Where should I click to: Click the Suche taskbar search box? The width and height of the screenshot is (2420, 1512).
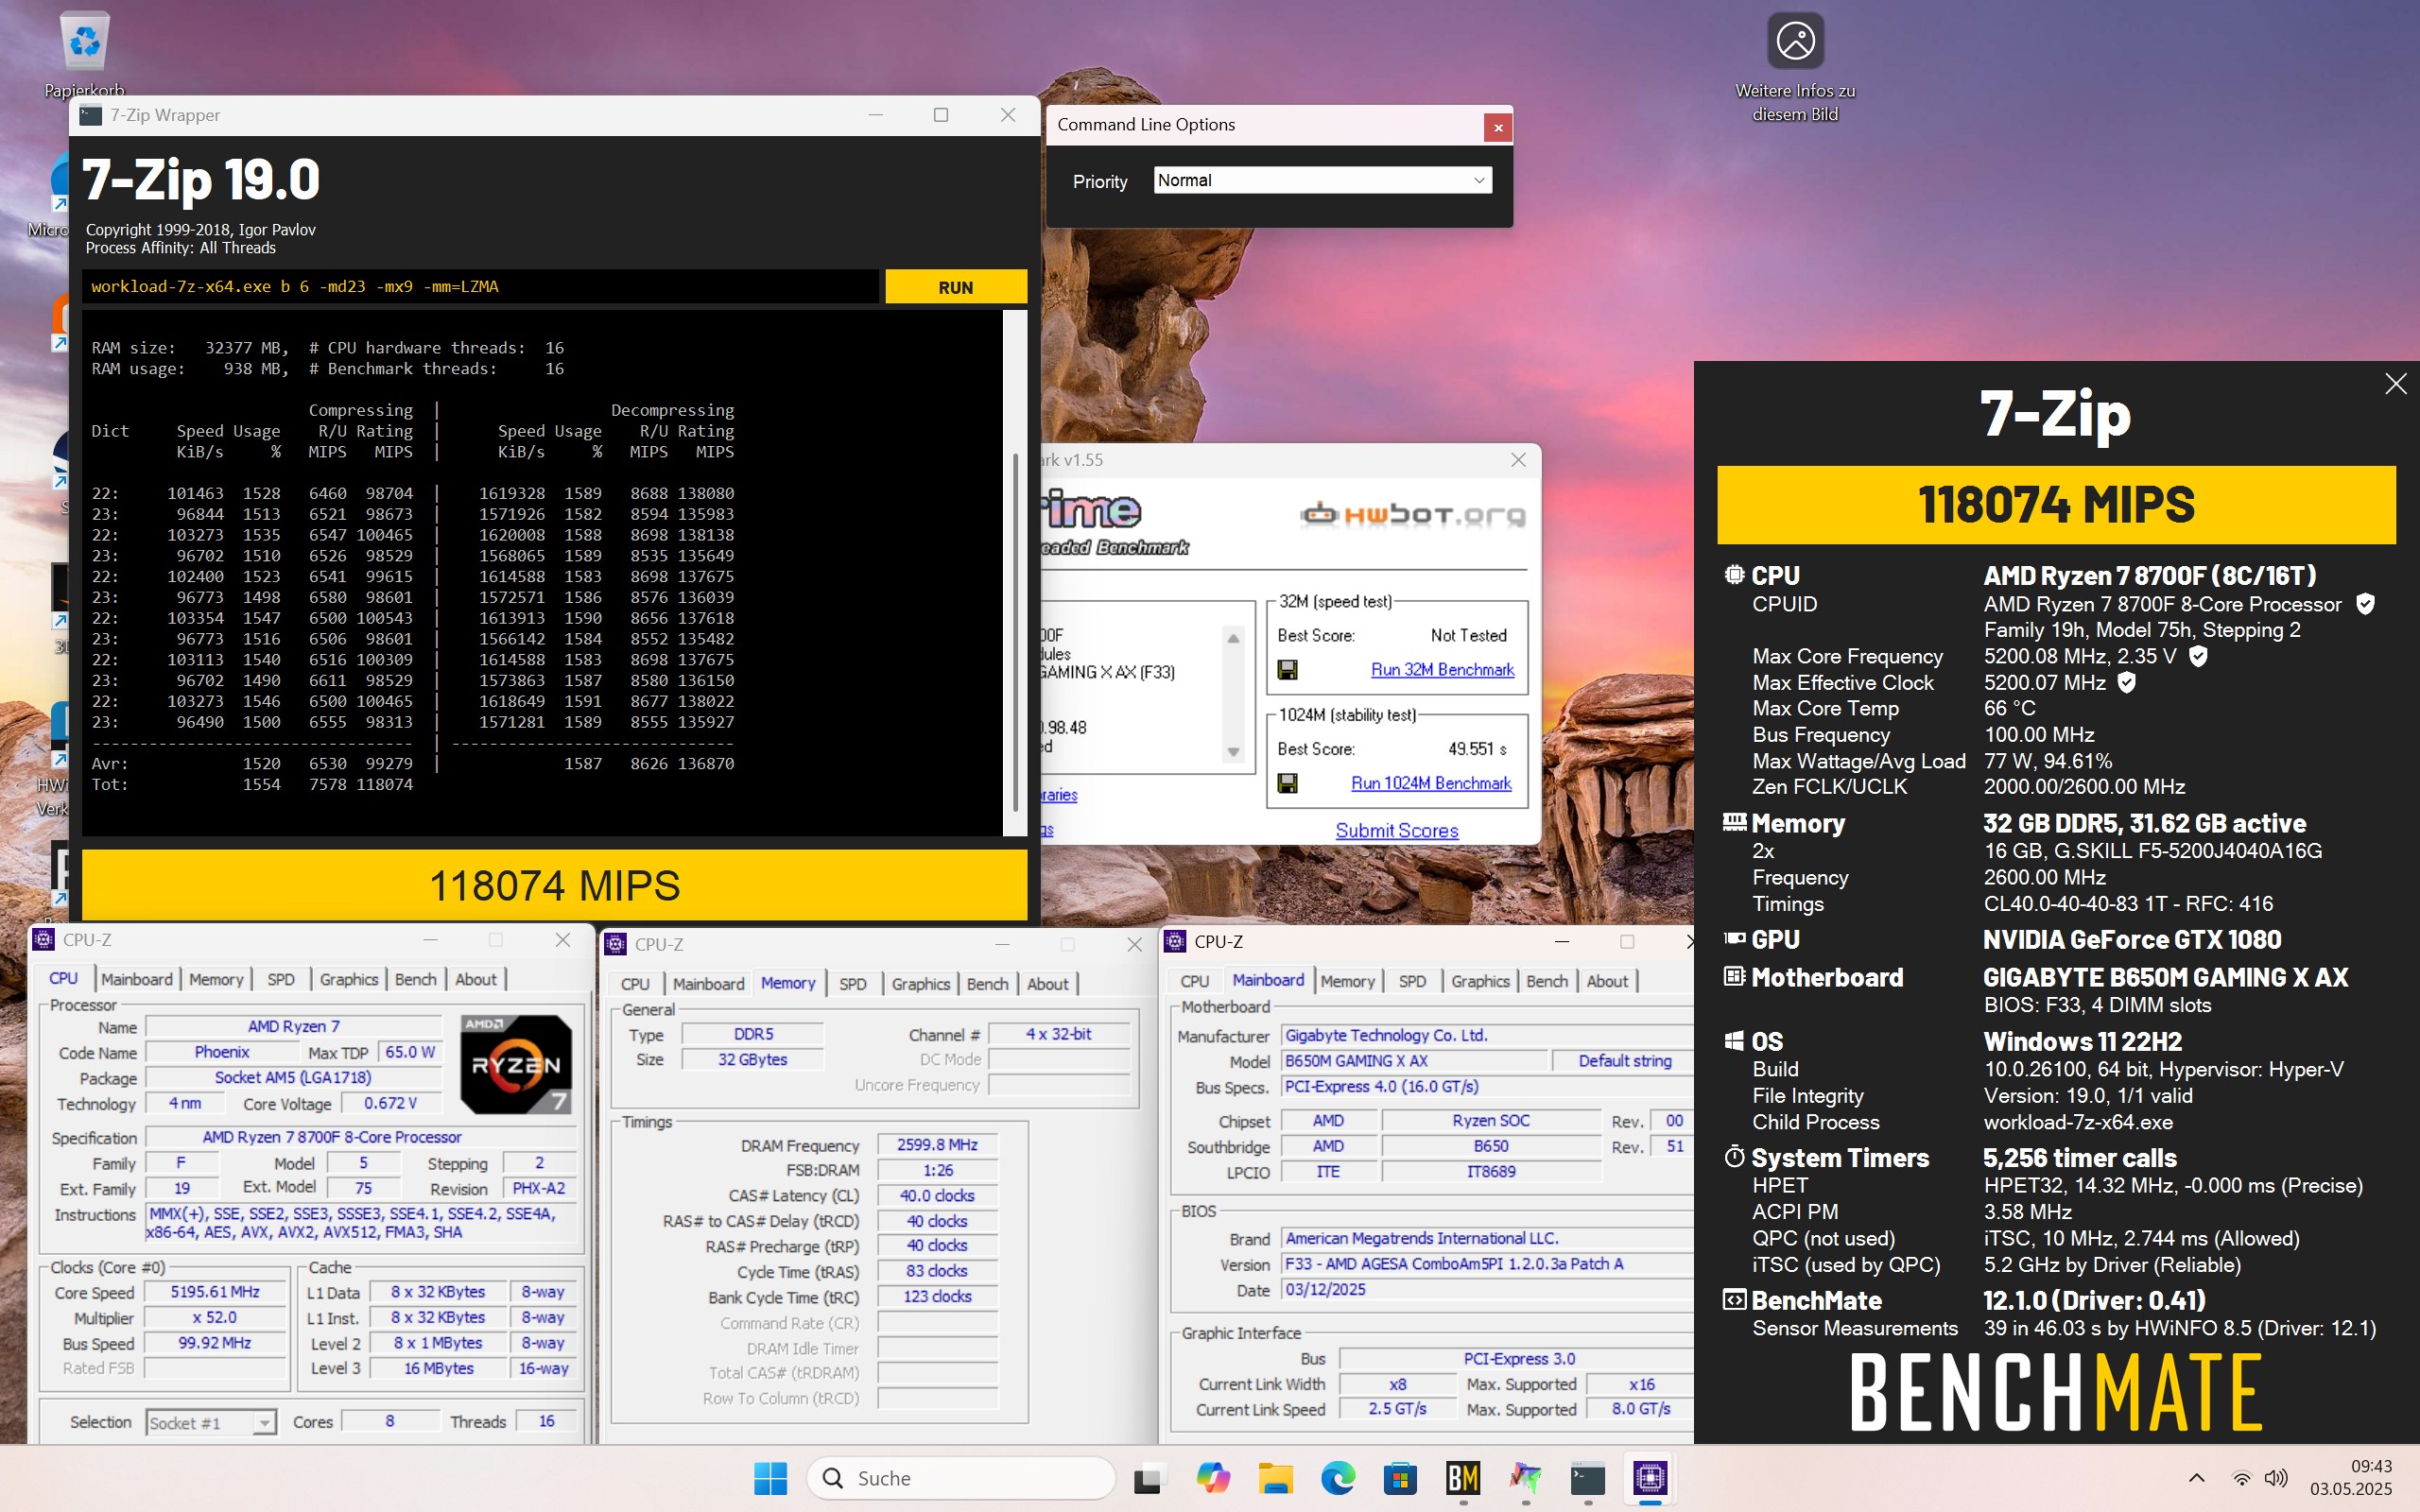click(x=960, y=1478)
